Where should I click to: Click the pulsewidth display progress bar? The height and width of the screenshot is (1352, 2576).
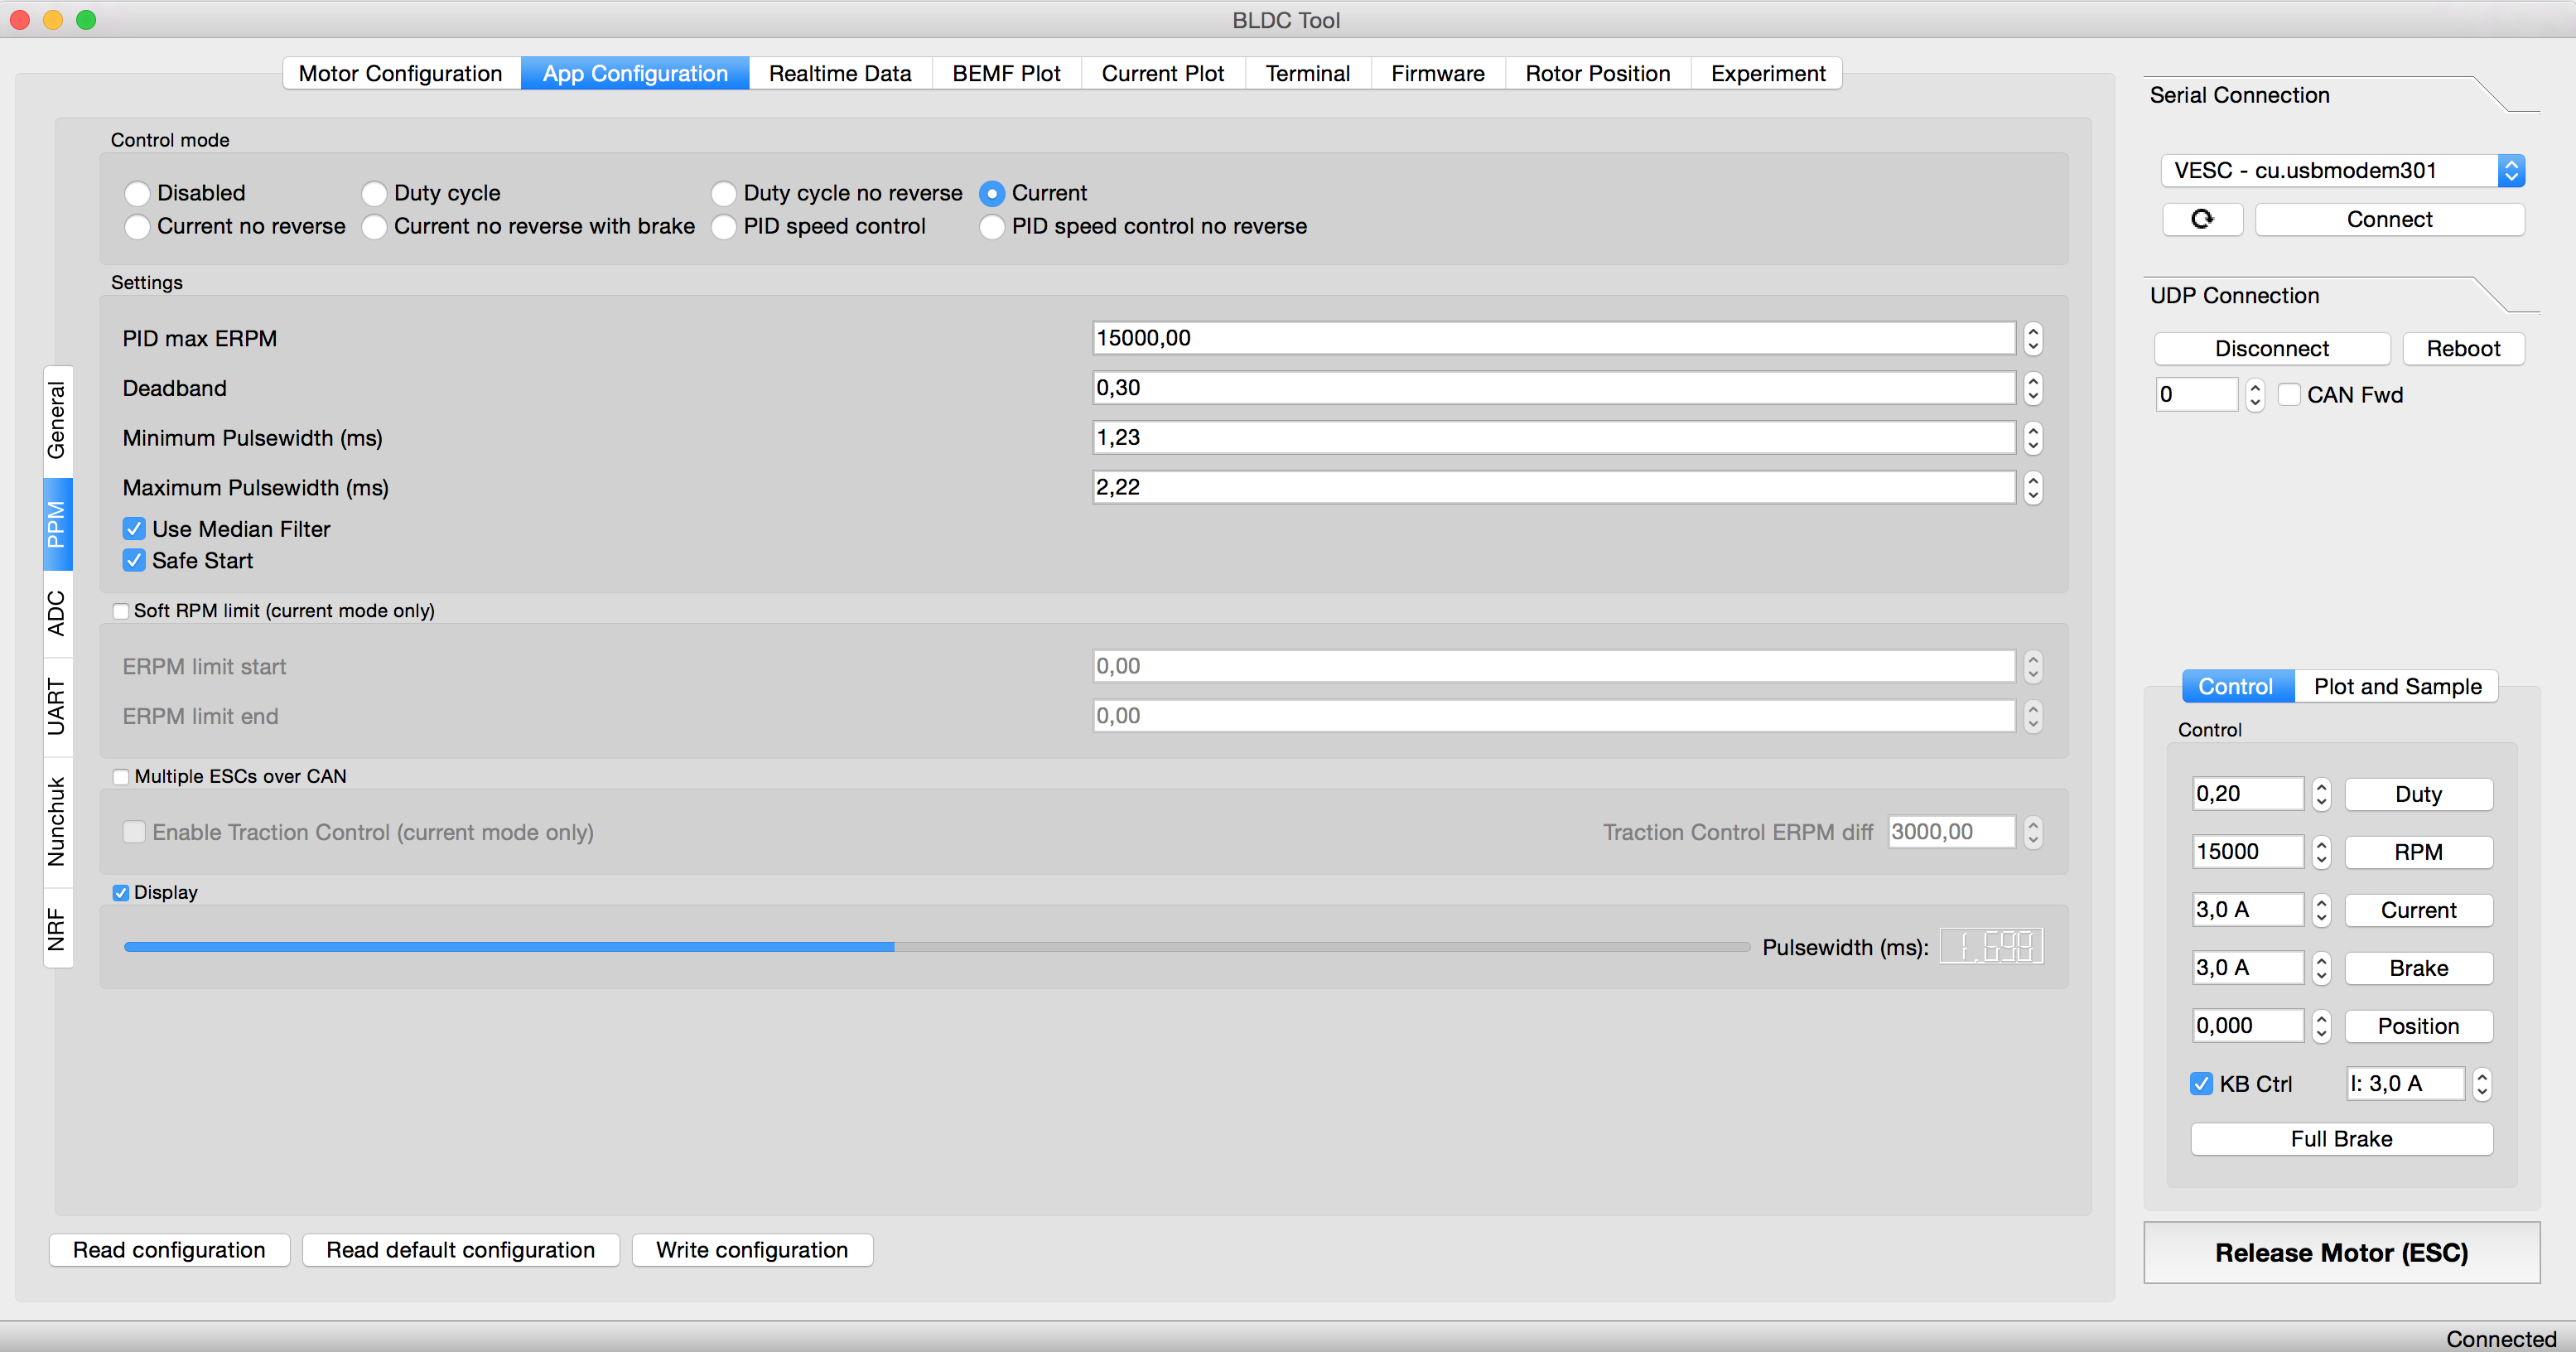tap(935, 946)
